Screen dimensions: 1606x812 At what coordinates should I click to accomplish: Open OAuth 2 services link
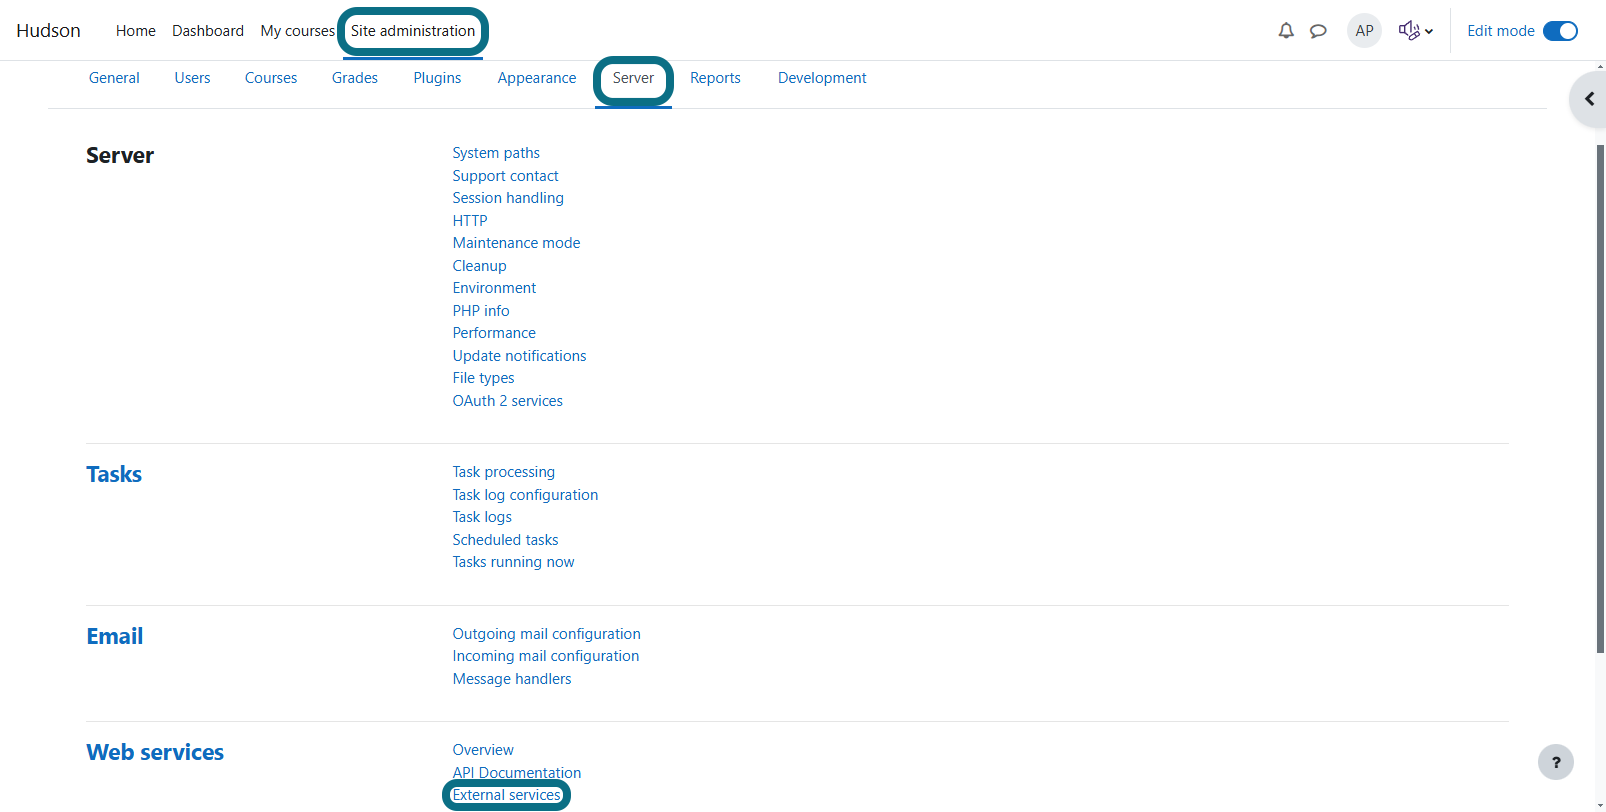pos(507,401)
